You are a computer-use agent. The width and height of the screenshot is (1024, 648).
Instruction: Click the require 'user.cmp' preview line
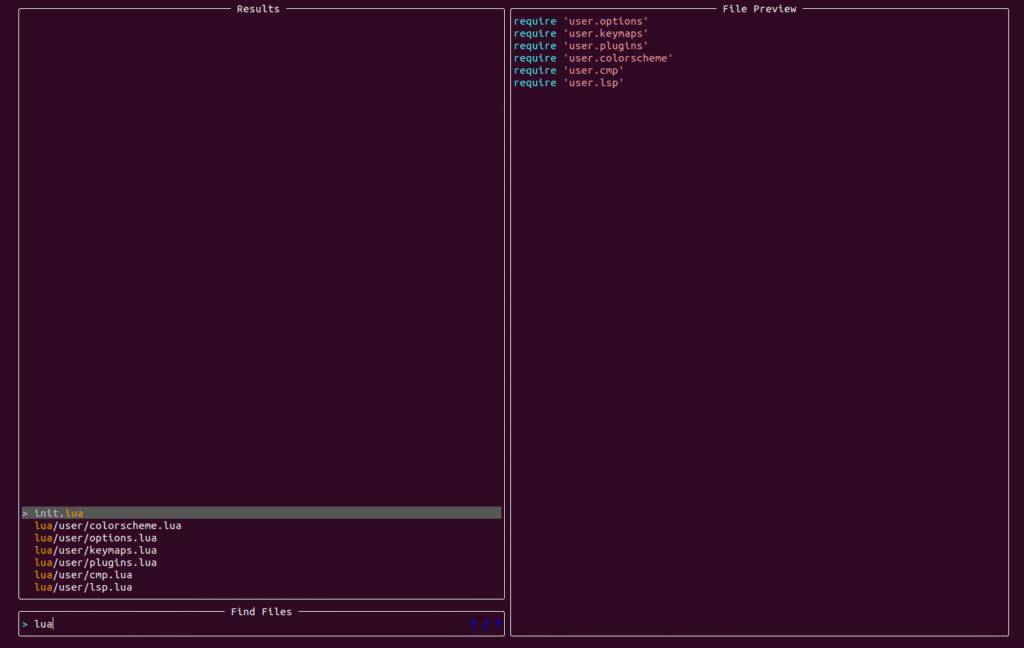569,70
